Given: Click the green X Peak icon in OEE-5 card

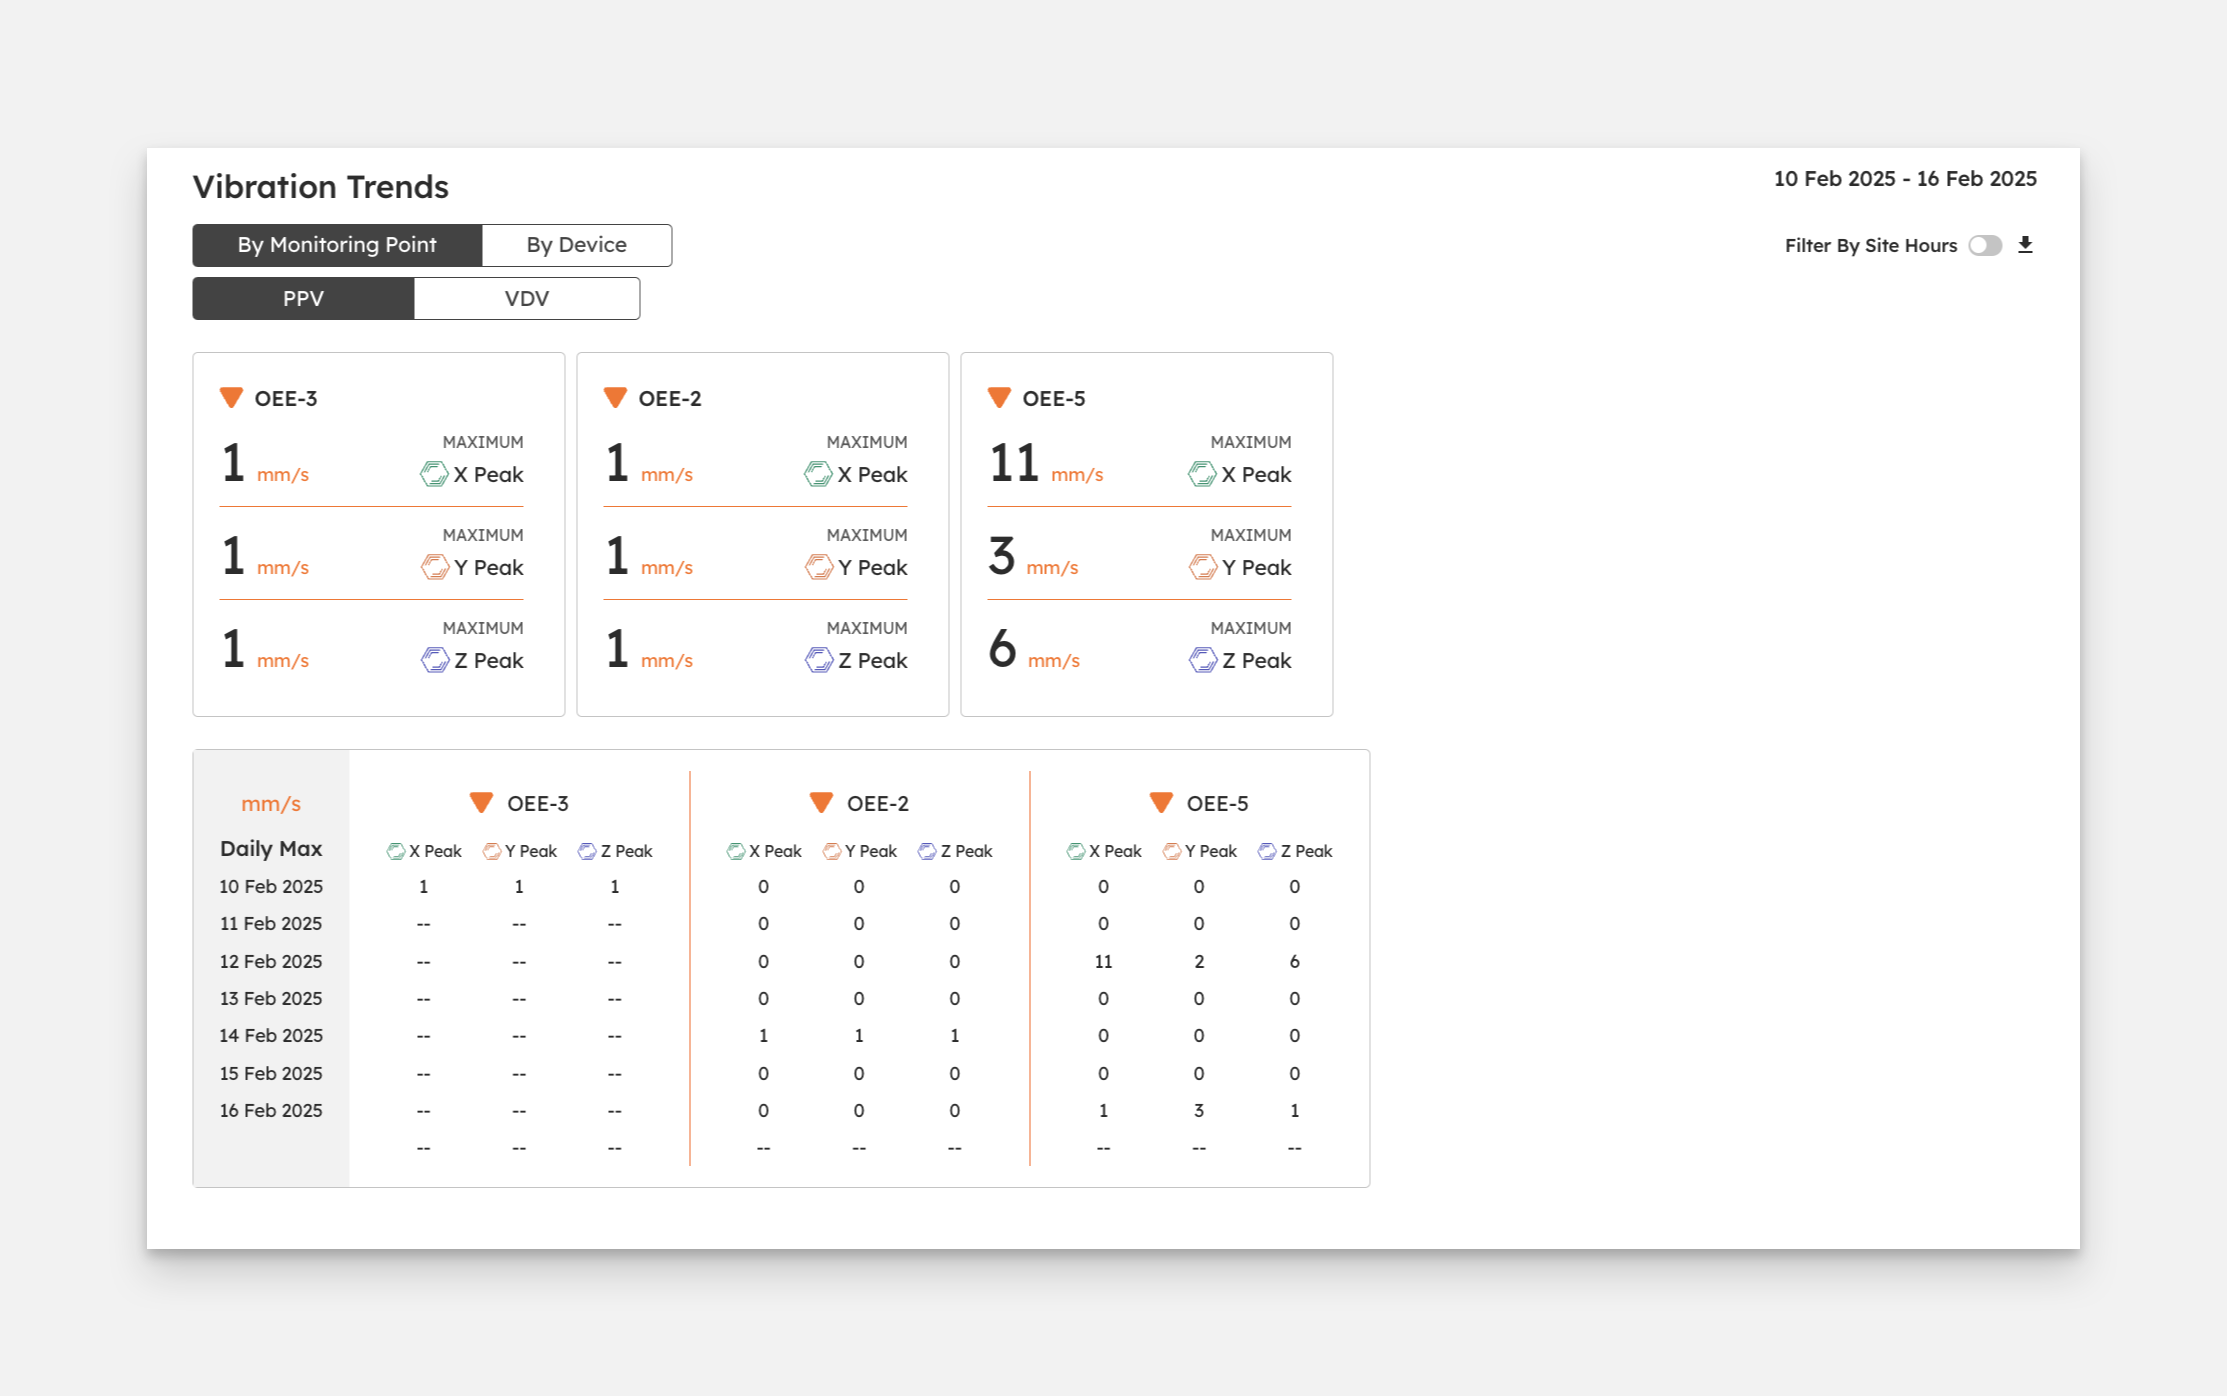Looking at the screenshot, I should (1201, 474).
